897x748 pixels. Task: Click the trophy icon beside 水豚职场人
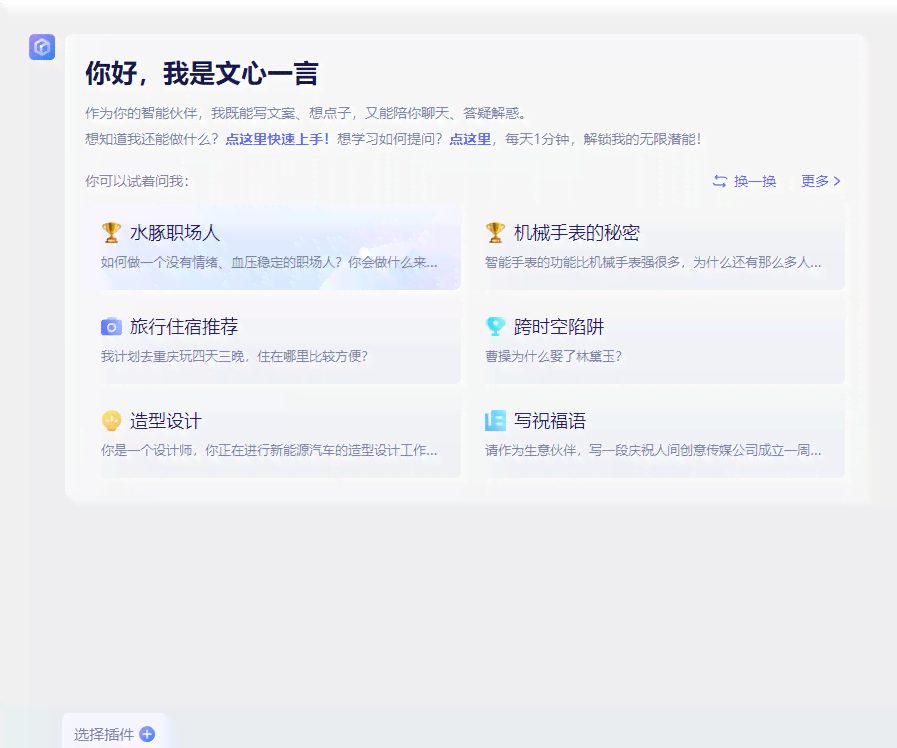(111, 233)
